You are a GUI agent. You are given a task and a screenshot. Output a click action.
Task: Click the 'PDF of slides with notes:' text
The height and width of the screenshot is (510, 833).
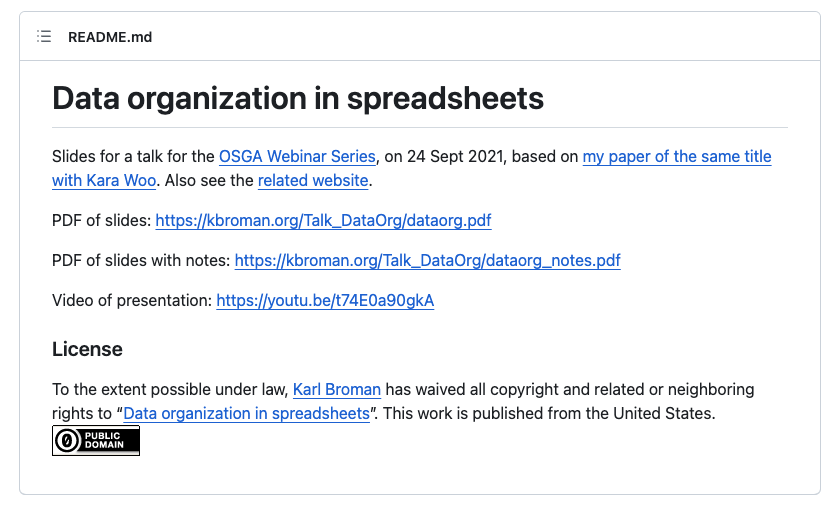click(141, 261)
